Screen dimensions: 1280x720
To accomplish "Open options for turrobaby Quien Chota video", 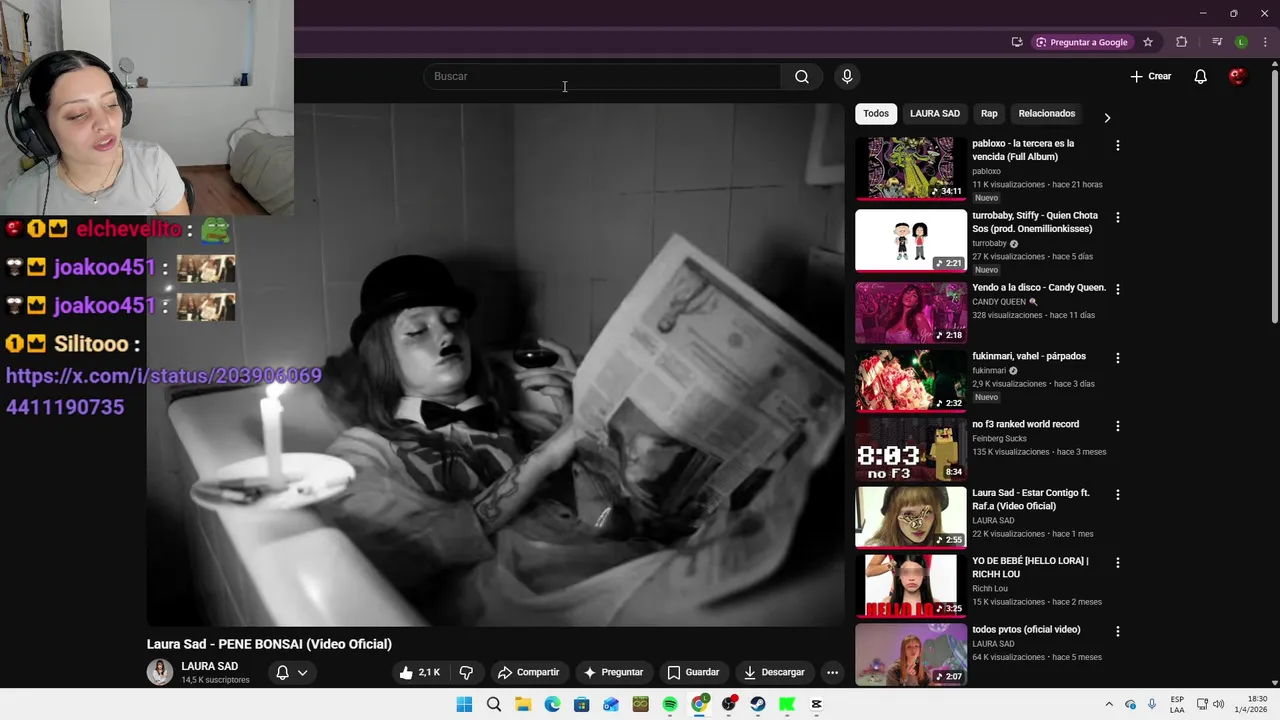I will point(1118,217).
